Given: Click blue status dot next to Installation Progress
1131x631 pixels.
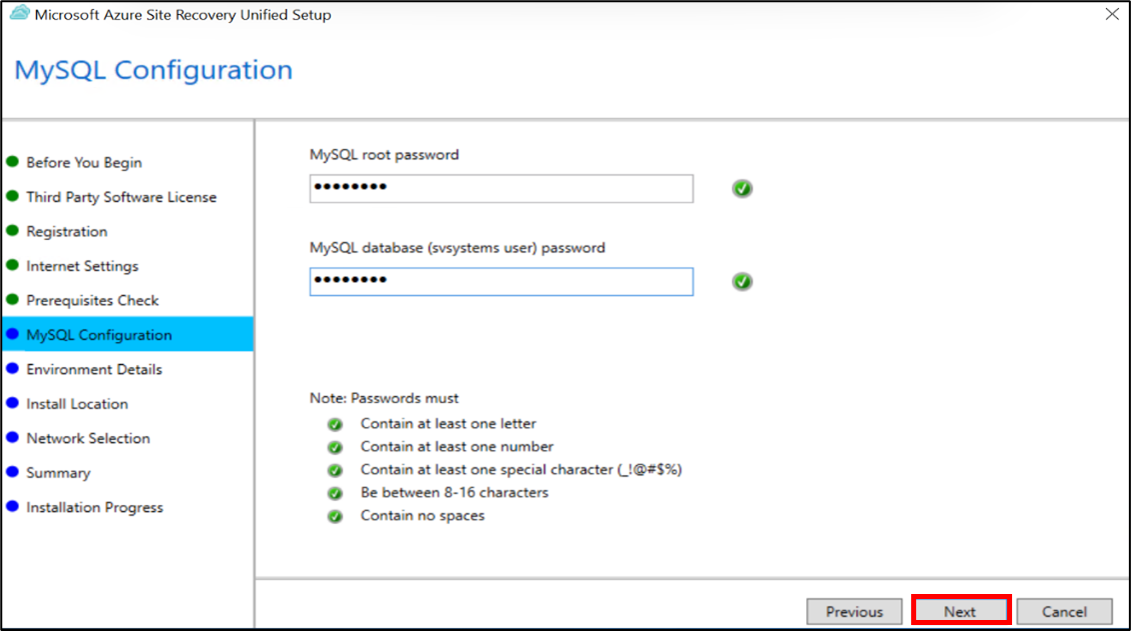Looking at the screenshot, I should (x=12, y=507).
